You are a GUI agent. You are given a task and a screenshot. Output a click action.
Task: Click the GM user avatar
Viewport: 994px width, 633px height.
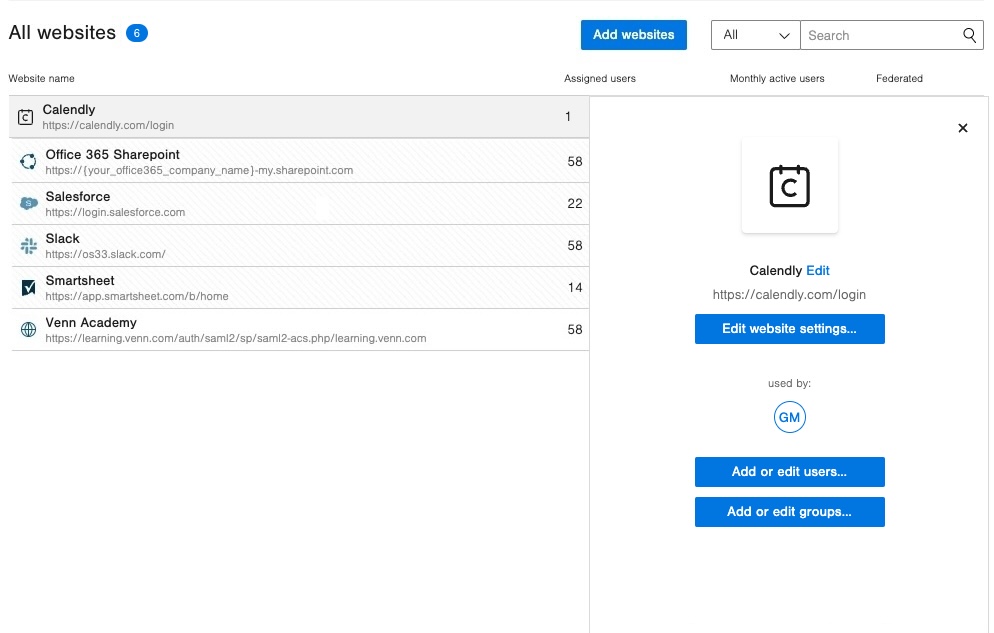click(x=789, y=417)
